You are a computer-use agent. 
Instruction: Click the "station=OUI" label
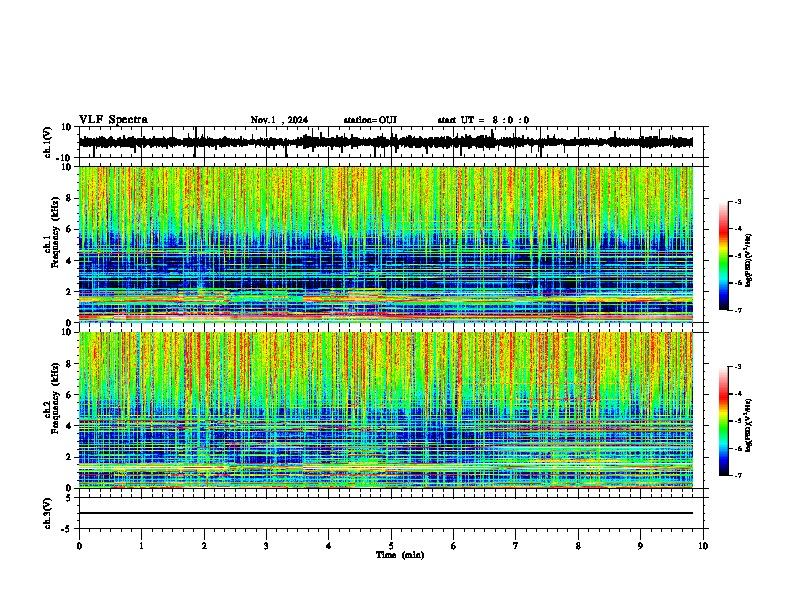pos(370,120)
